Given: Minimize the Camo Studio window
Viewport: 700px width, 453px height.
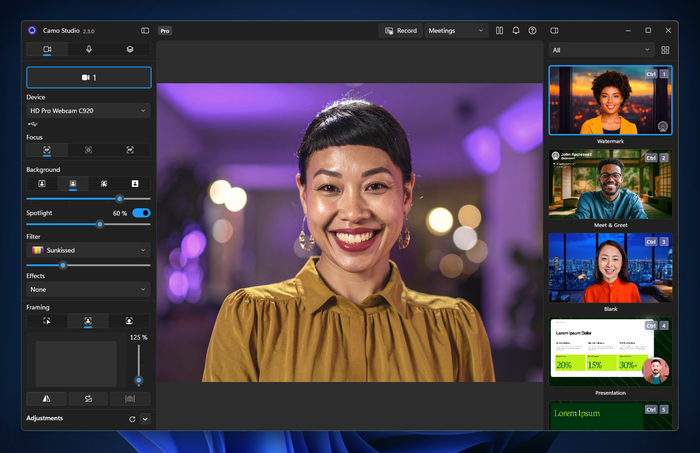Looking at the screenshot, I should coord(628,30).
